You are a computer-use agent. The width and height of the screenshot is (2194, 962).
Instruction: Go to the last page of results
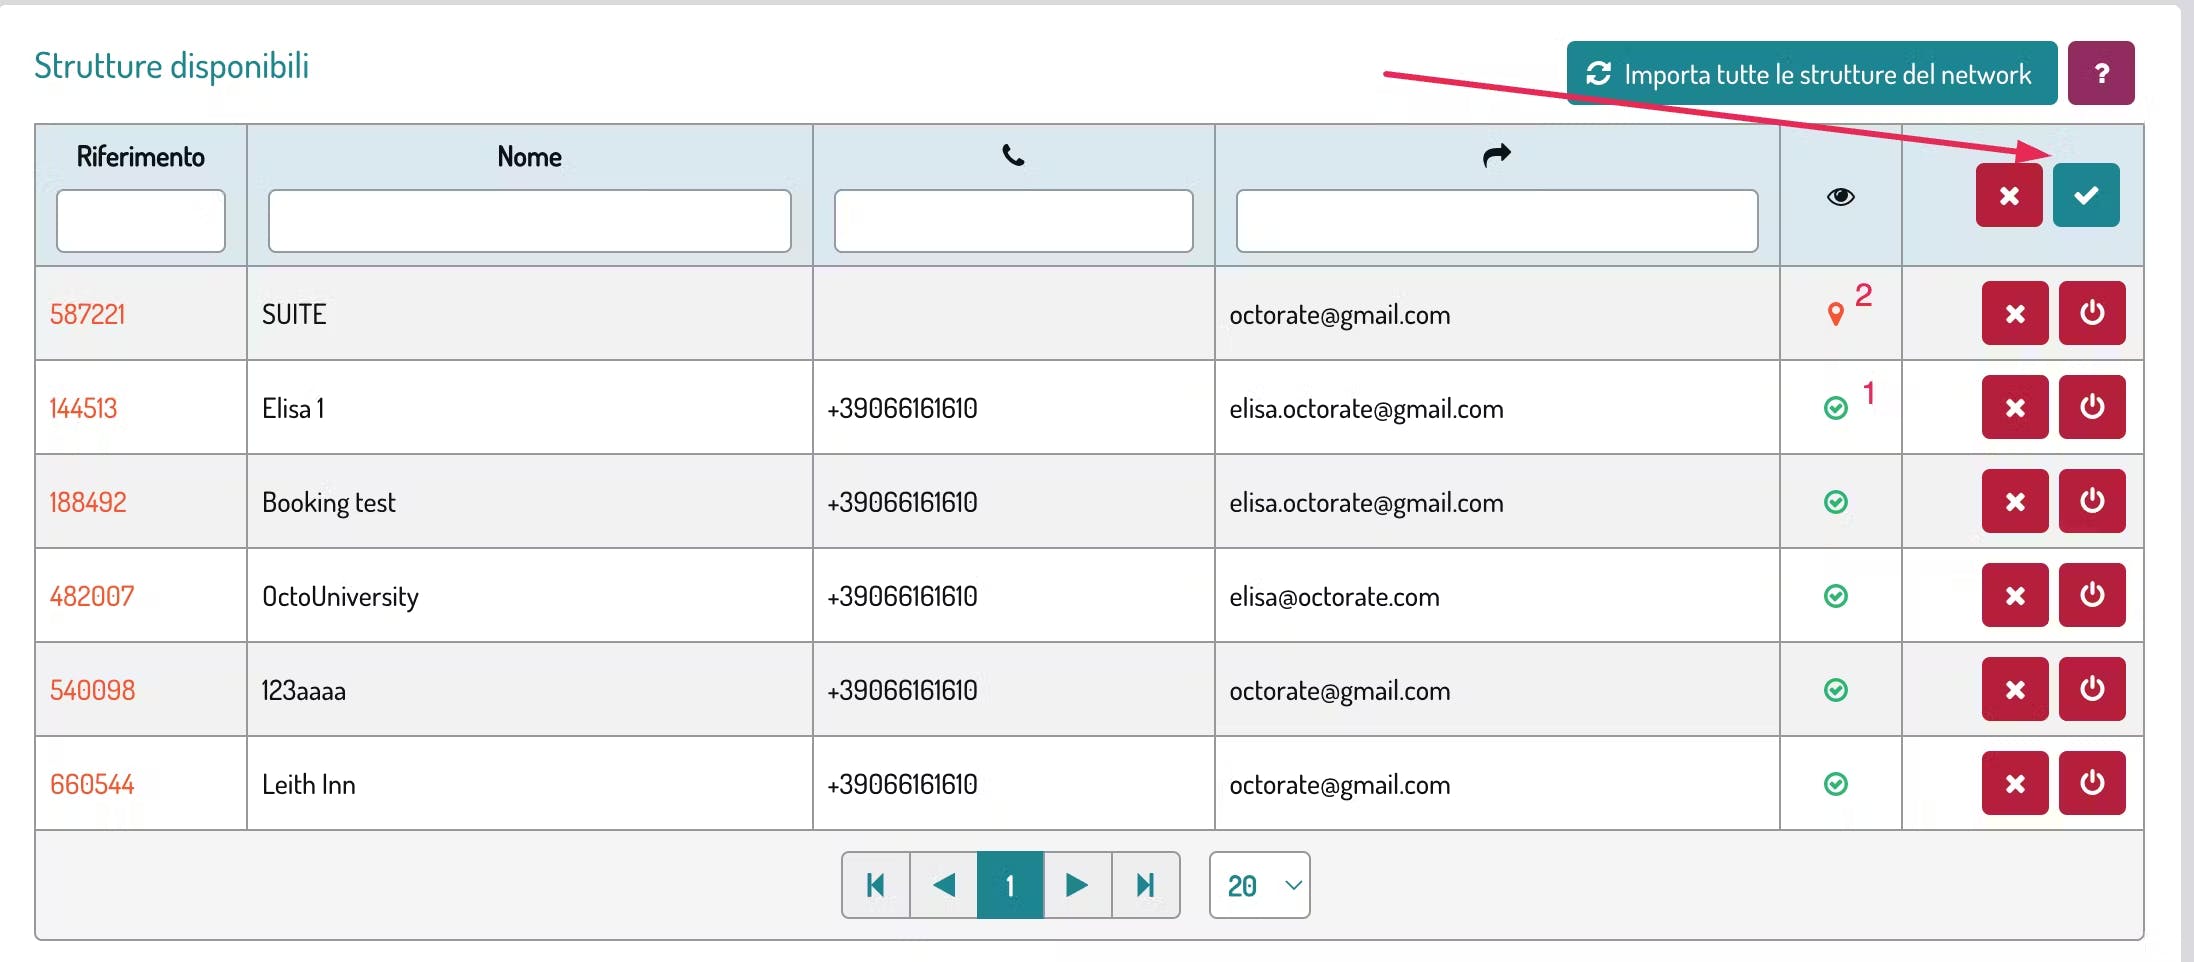(x=1146, y=885)
